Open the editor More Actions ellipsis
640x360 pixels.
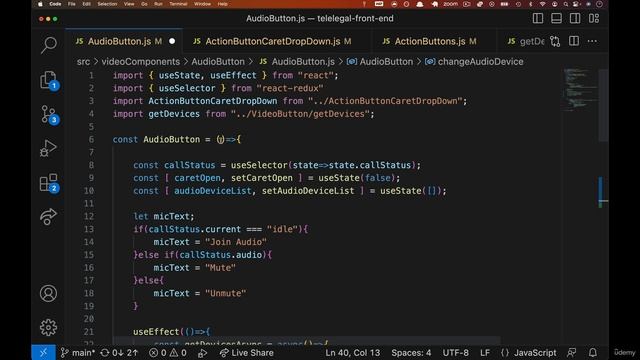coord(592,41)
